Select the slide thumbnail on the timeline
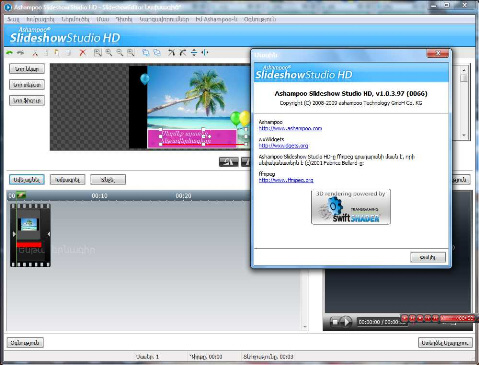The width and height of the screenshot is (479, 365). click(30, 235)
